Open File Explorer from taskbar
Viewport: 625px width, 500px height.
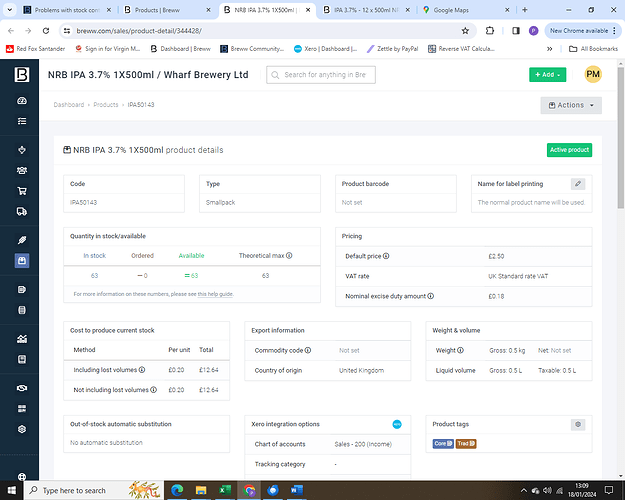(x=201, y=490)
